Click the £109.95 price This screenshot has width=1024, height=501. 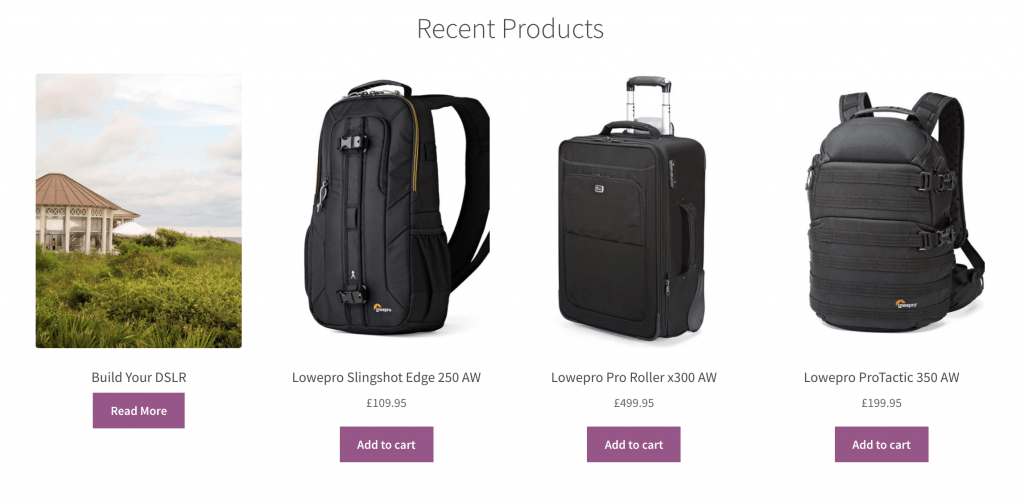click(386, 403)
